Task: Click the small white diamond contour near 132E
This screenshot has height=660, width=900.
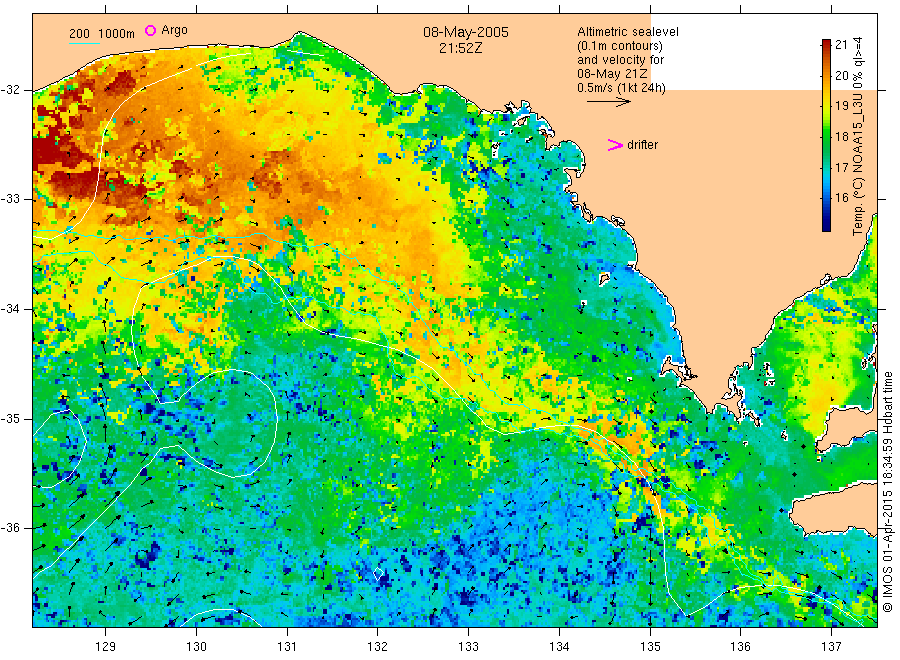Action: coord(378,573)
